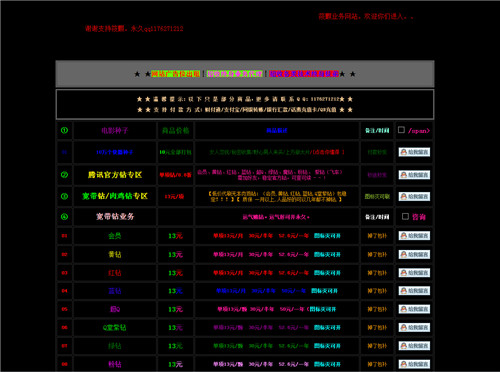Open QQ message button for 宽带钻/肉鸡钻专区
The image size is (500, 372).
[414, 197]
